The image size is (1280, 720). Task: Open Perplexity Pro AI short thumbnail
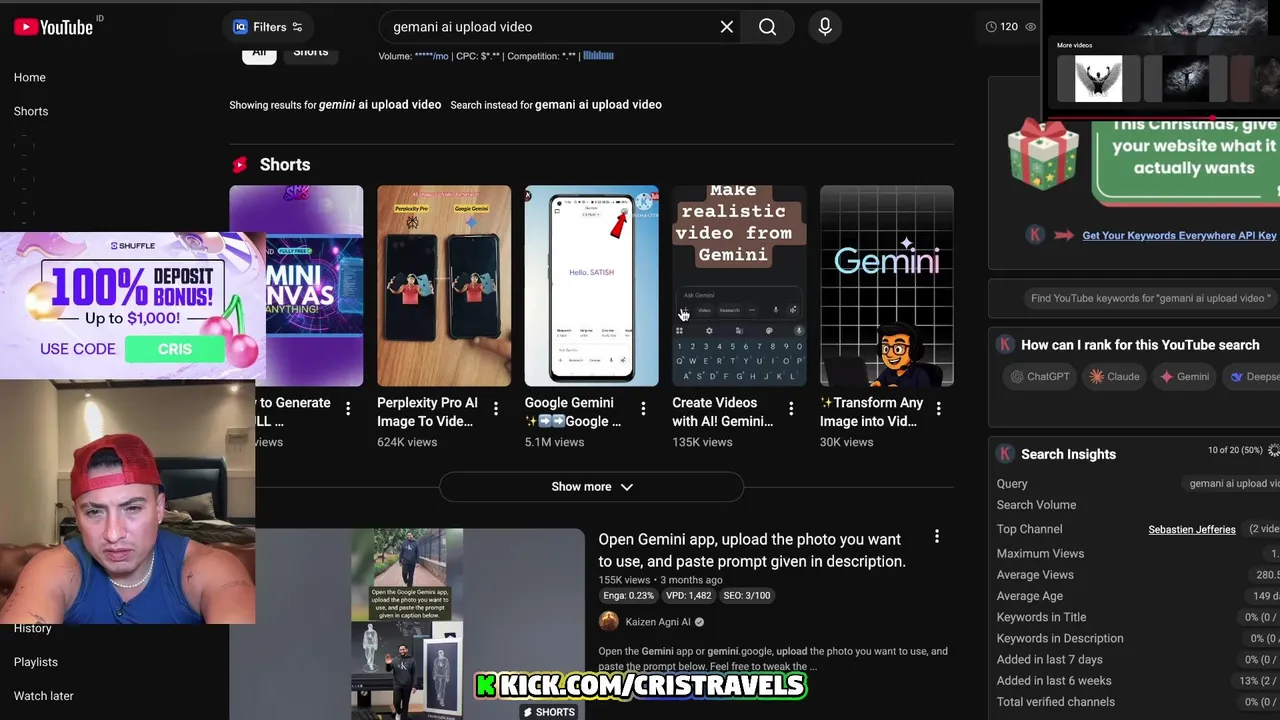pos(444,285)
